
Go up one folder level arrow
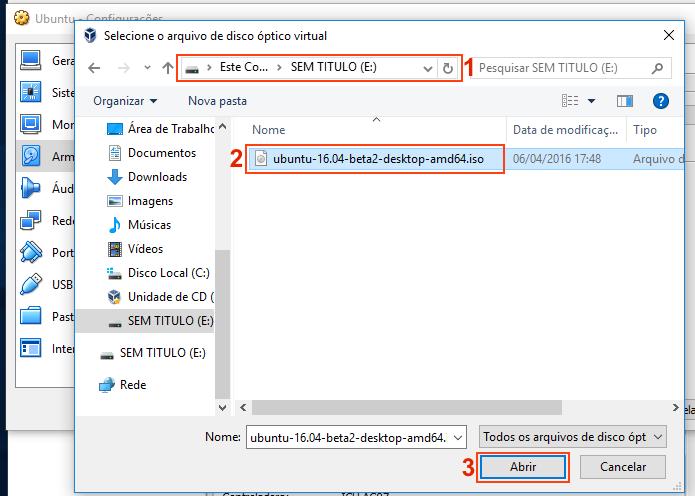tap(168, 68)
